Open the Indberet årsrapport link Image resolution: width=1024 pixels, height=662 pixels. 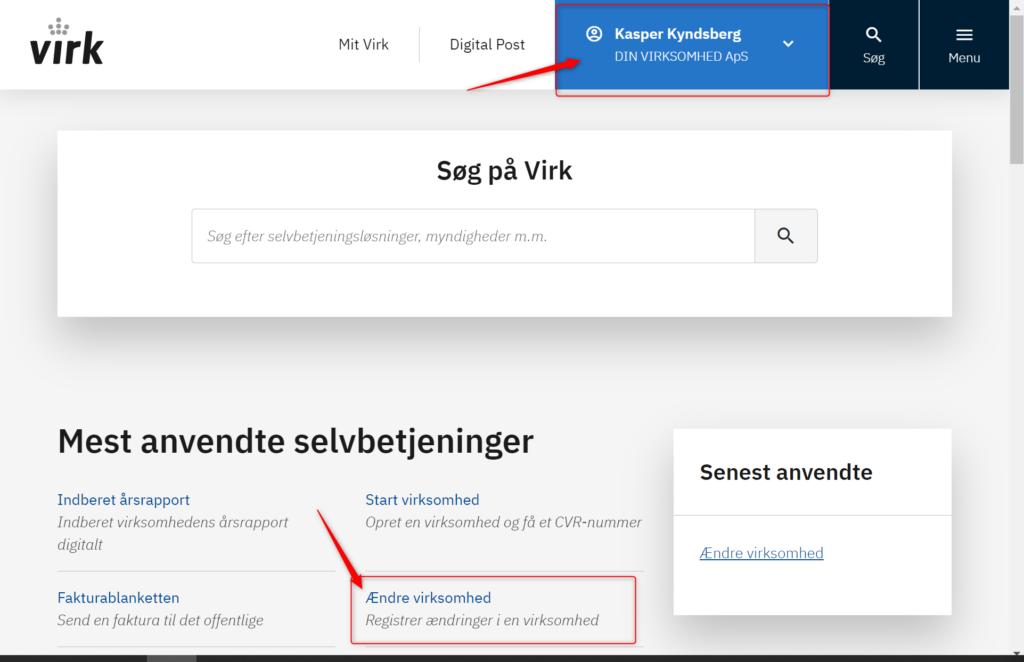(x=123, y=499)
